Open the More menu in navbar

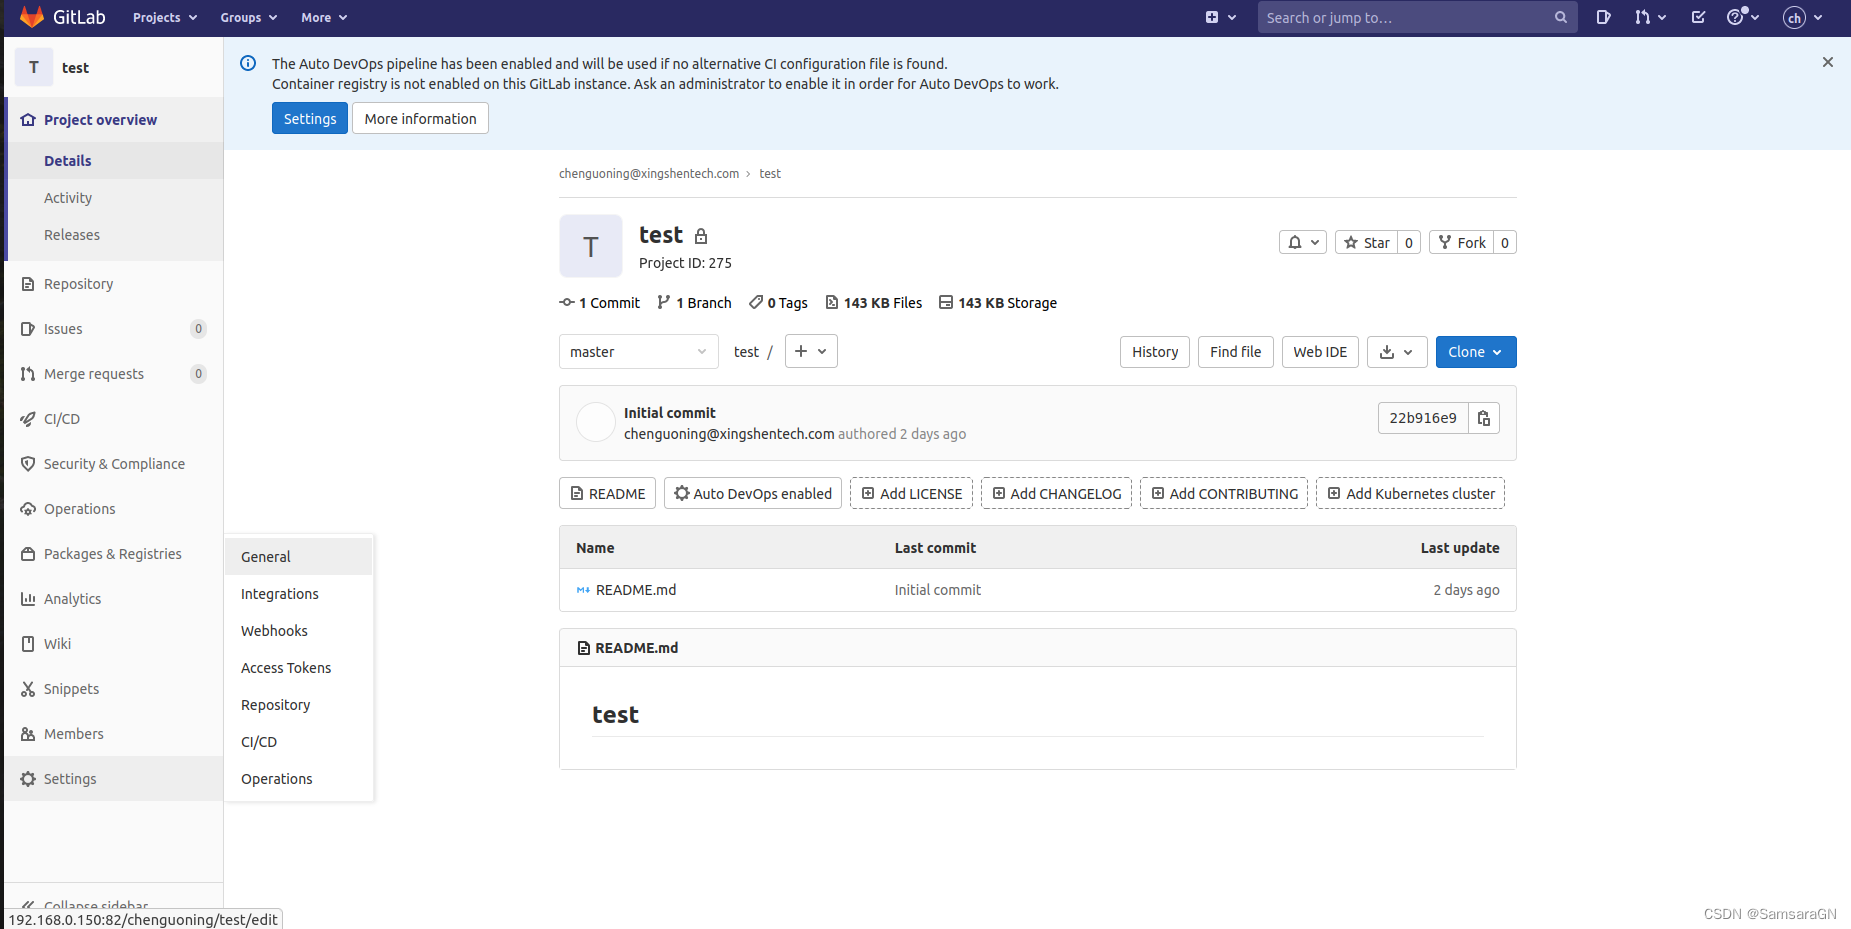point(324,17)
